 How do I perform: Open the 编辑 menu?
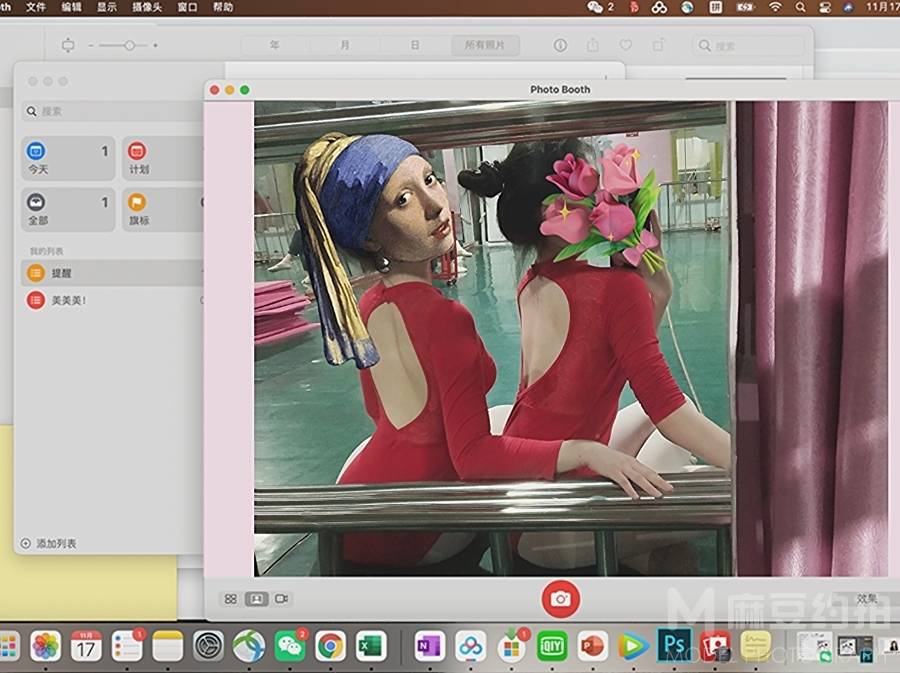(x=71, y=7)
